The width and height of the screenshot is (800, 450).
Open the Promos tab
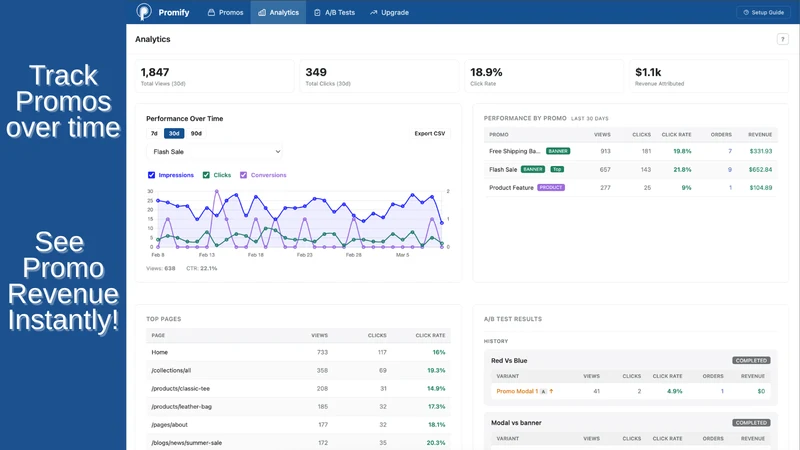[x=225, y=12]
